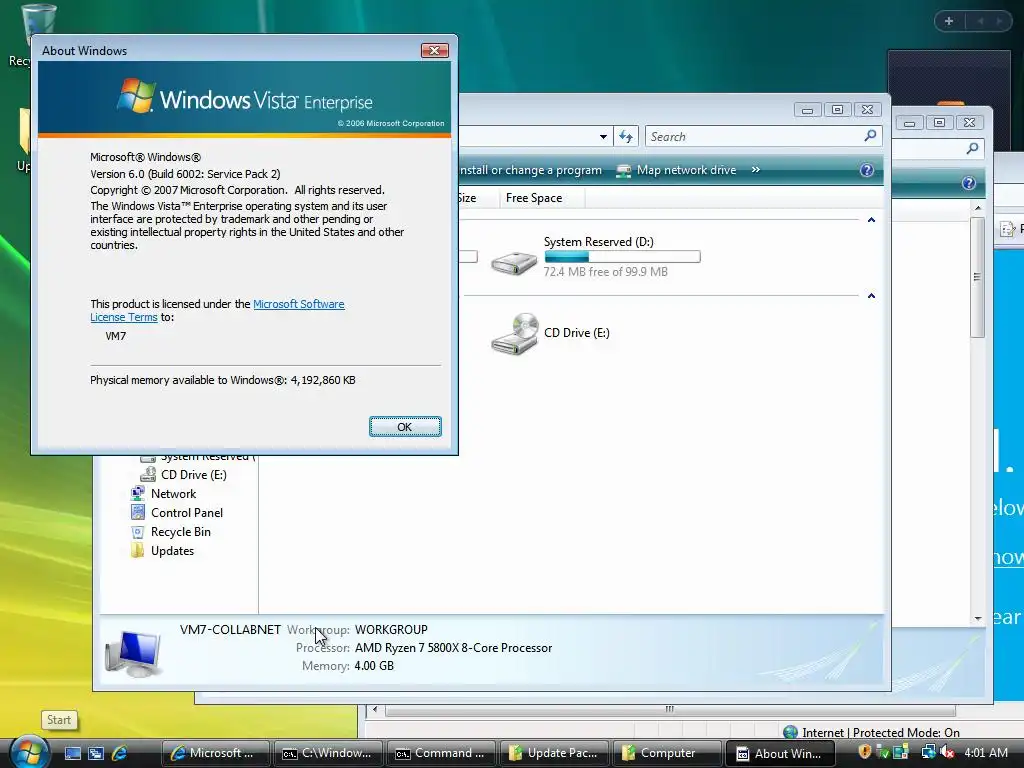
Task: Click the magnifier icon in Computer search box
Action: coord(870,136)
